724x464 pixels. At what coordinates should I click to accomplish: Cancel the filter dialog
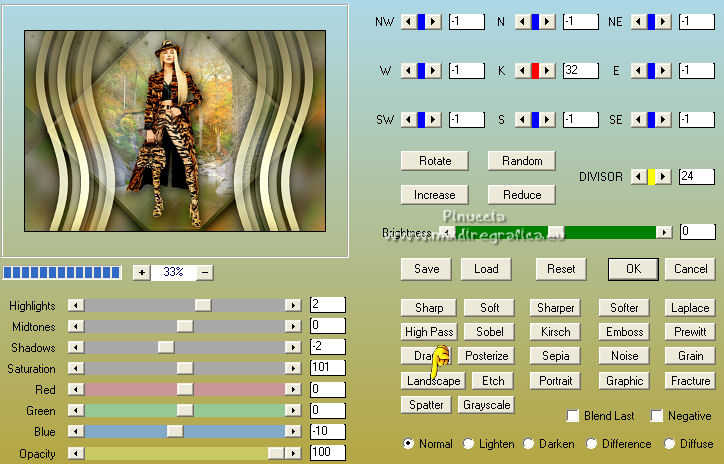coord(690,269)
